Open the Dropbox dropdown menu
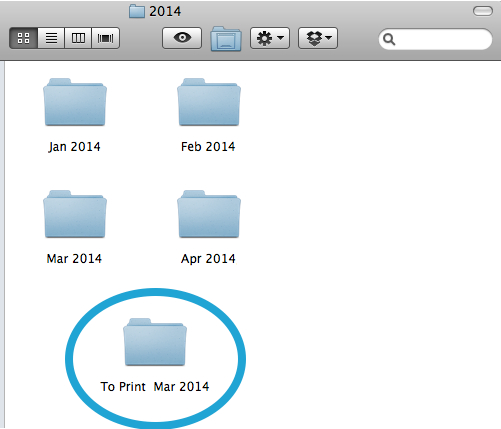The height and width of the screenshot is (429, 501). coord(318,38)
